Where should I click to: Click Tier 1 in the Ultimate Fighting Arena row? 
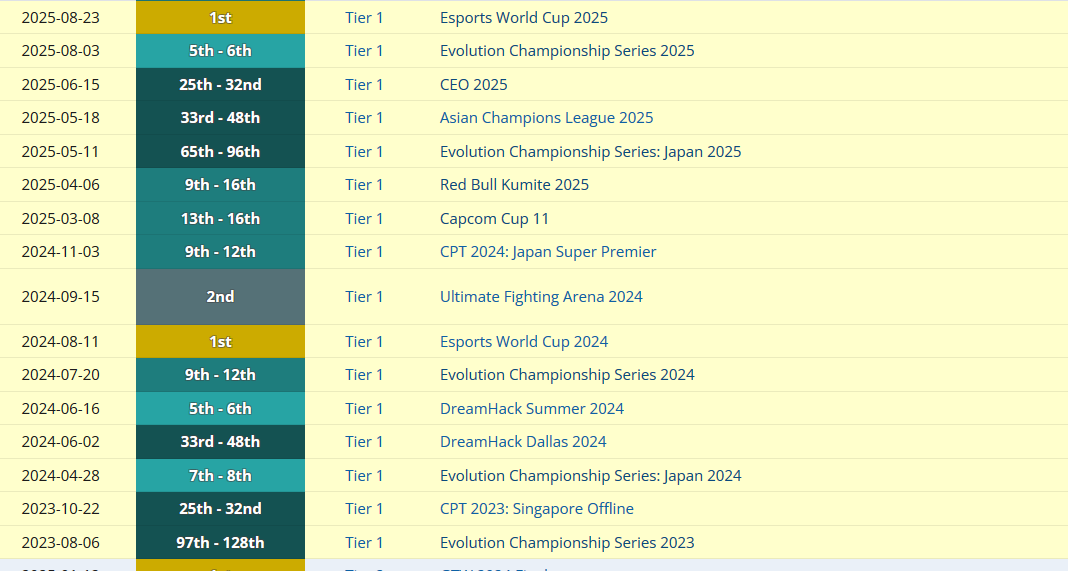(364, 296)
